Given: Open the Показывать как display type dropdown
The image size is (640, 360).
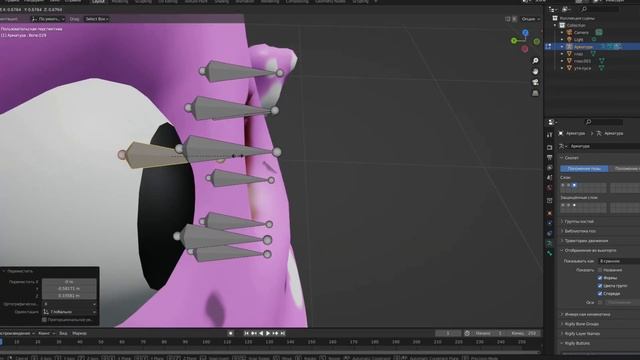Looking at the screenshot, I should [619, 261].
